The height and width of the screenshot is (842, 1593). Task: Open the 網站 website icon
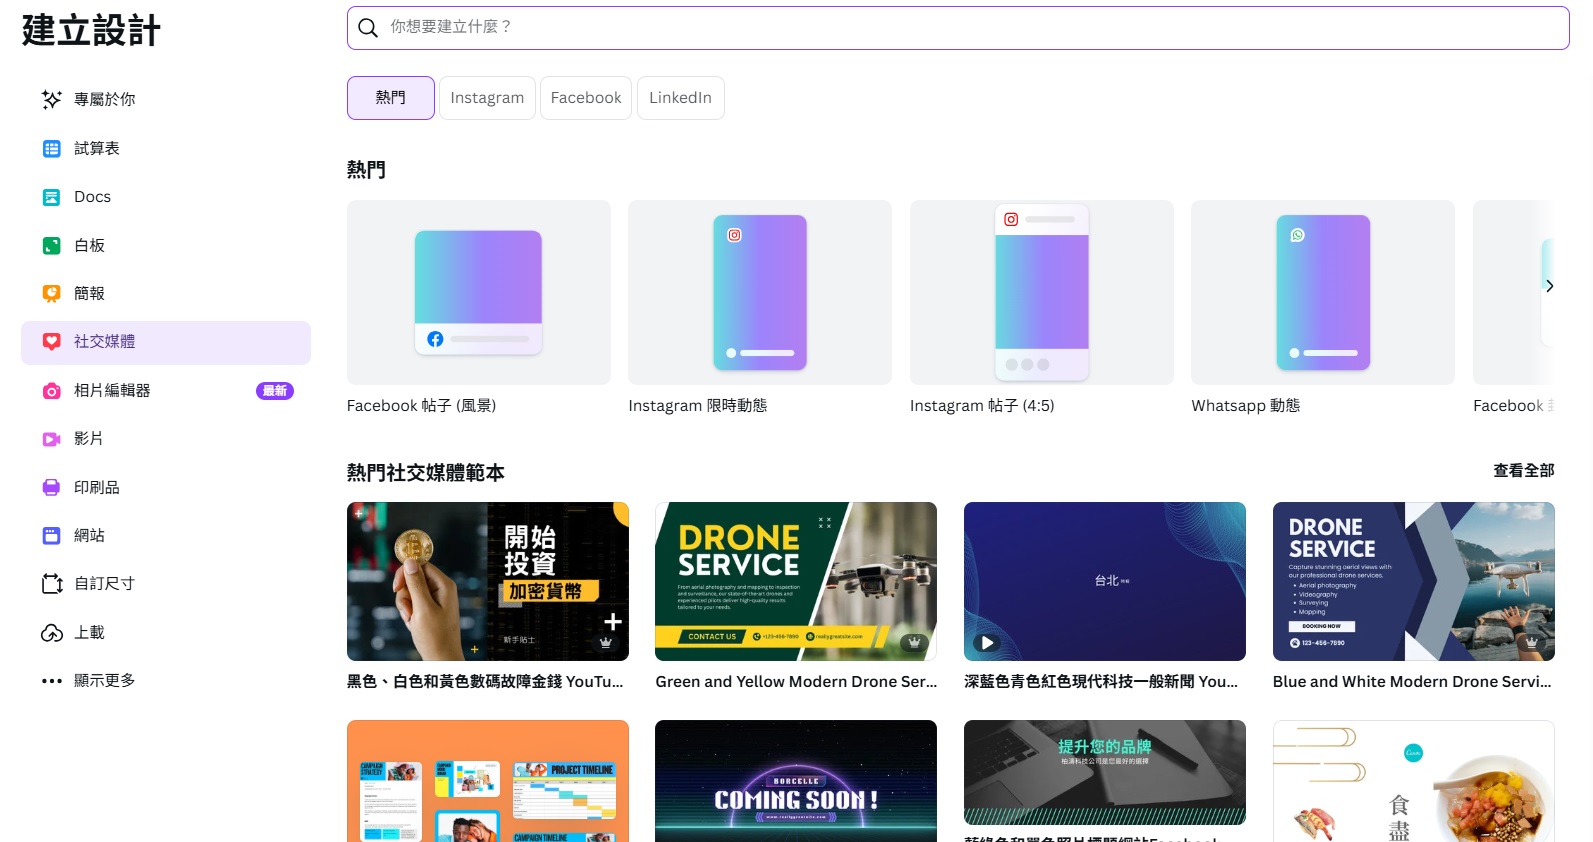52,535
